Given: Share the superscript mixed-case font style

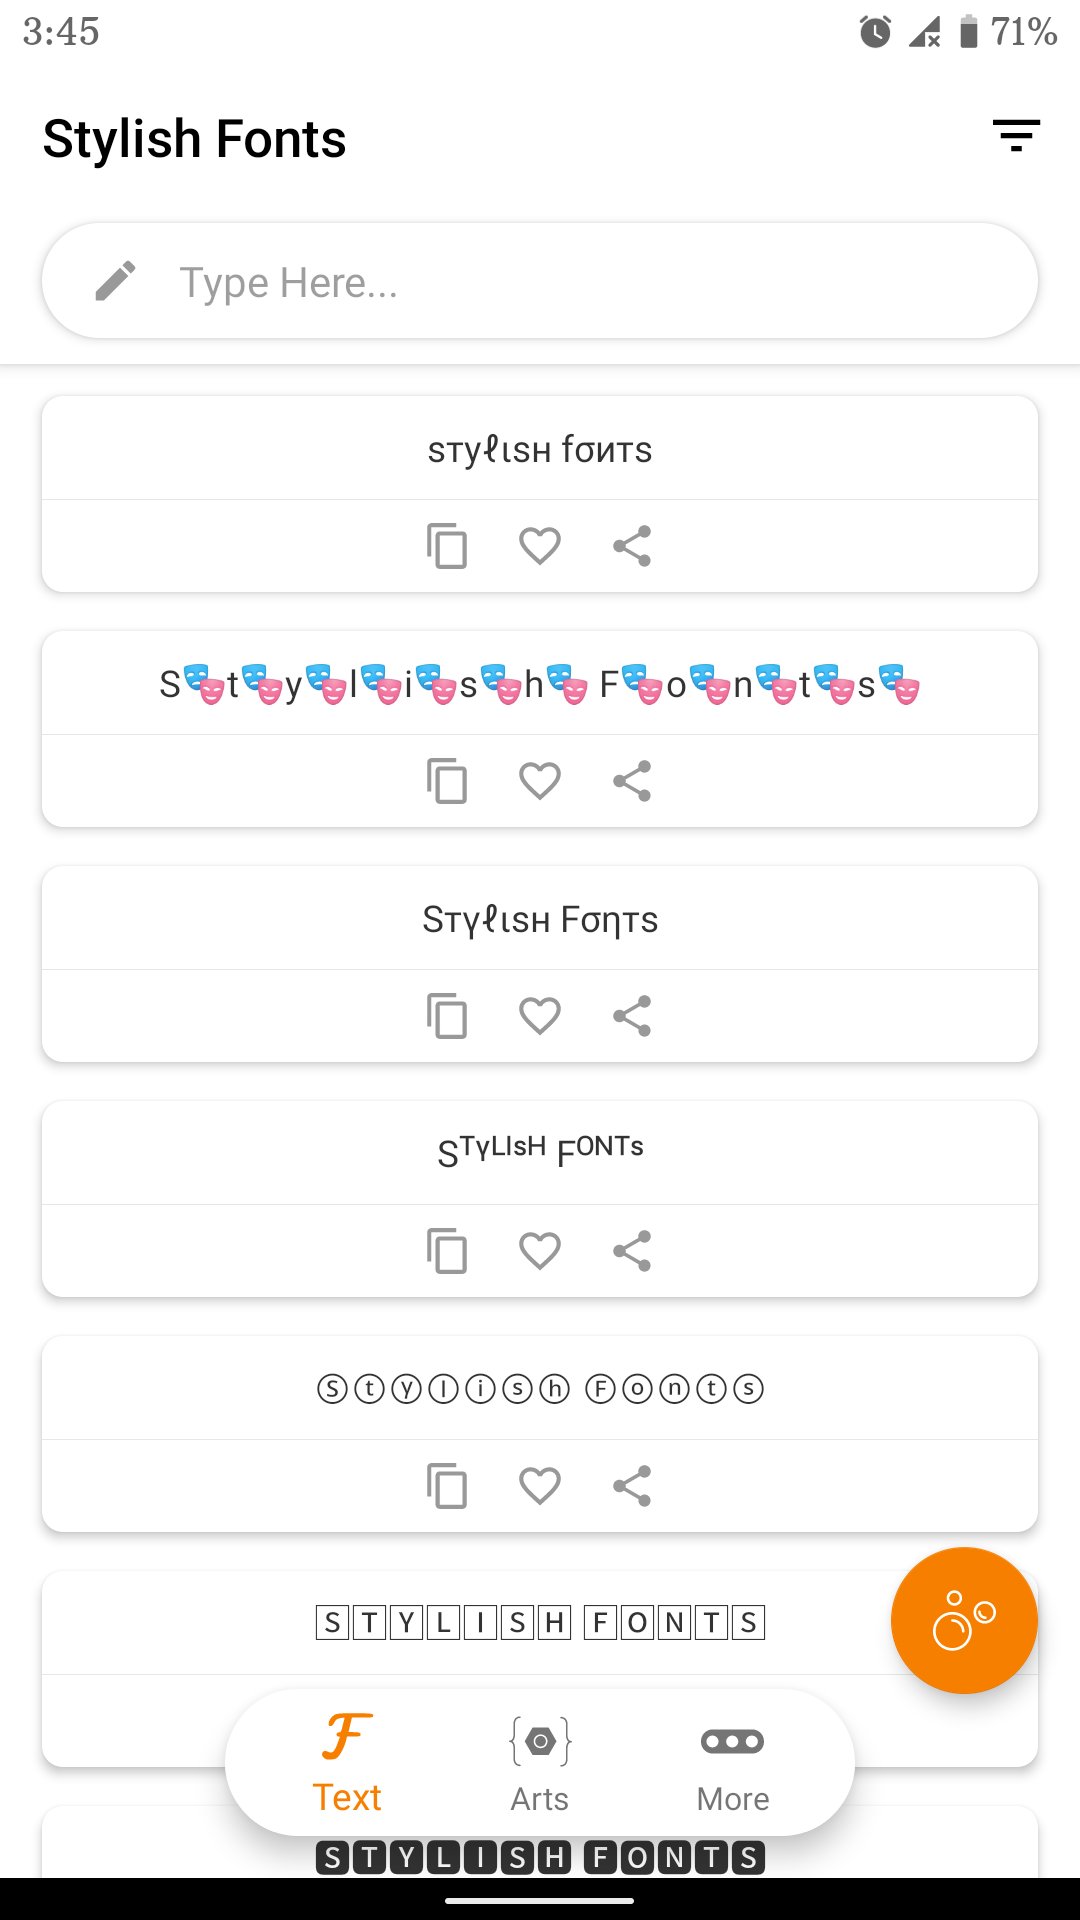Looking at the screenshot, I should click(x=632, y=1251).
